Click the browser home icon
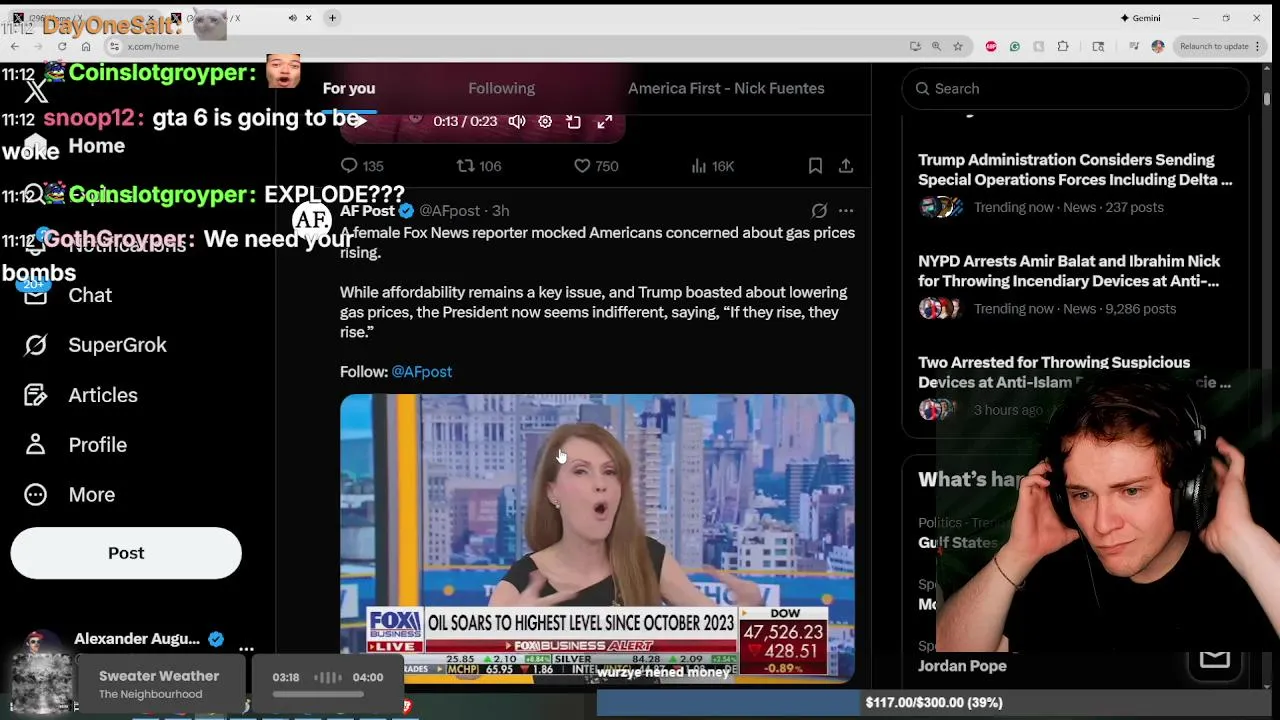The image size is (1280, 720). tap(86, 46)
